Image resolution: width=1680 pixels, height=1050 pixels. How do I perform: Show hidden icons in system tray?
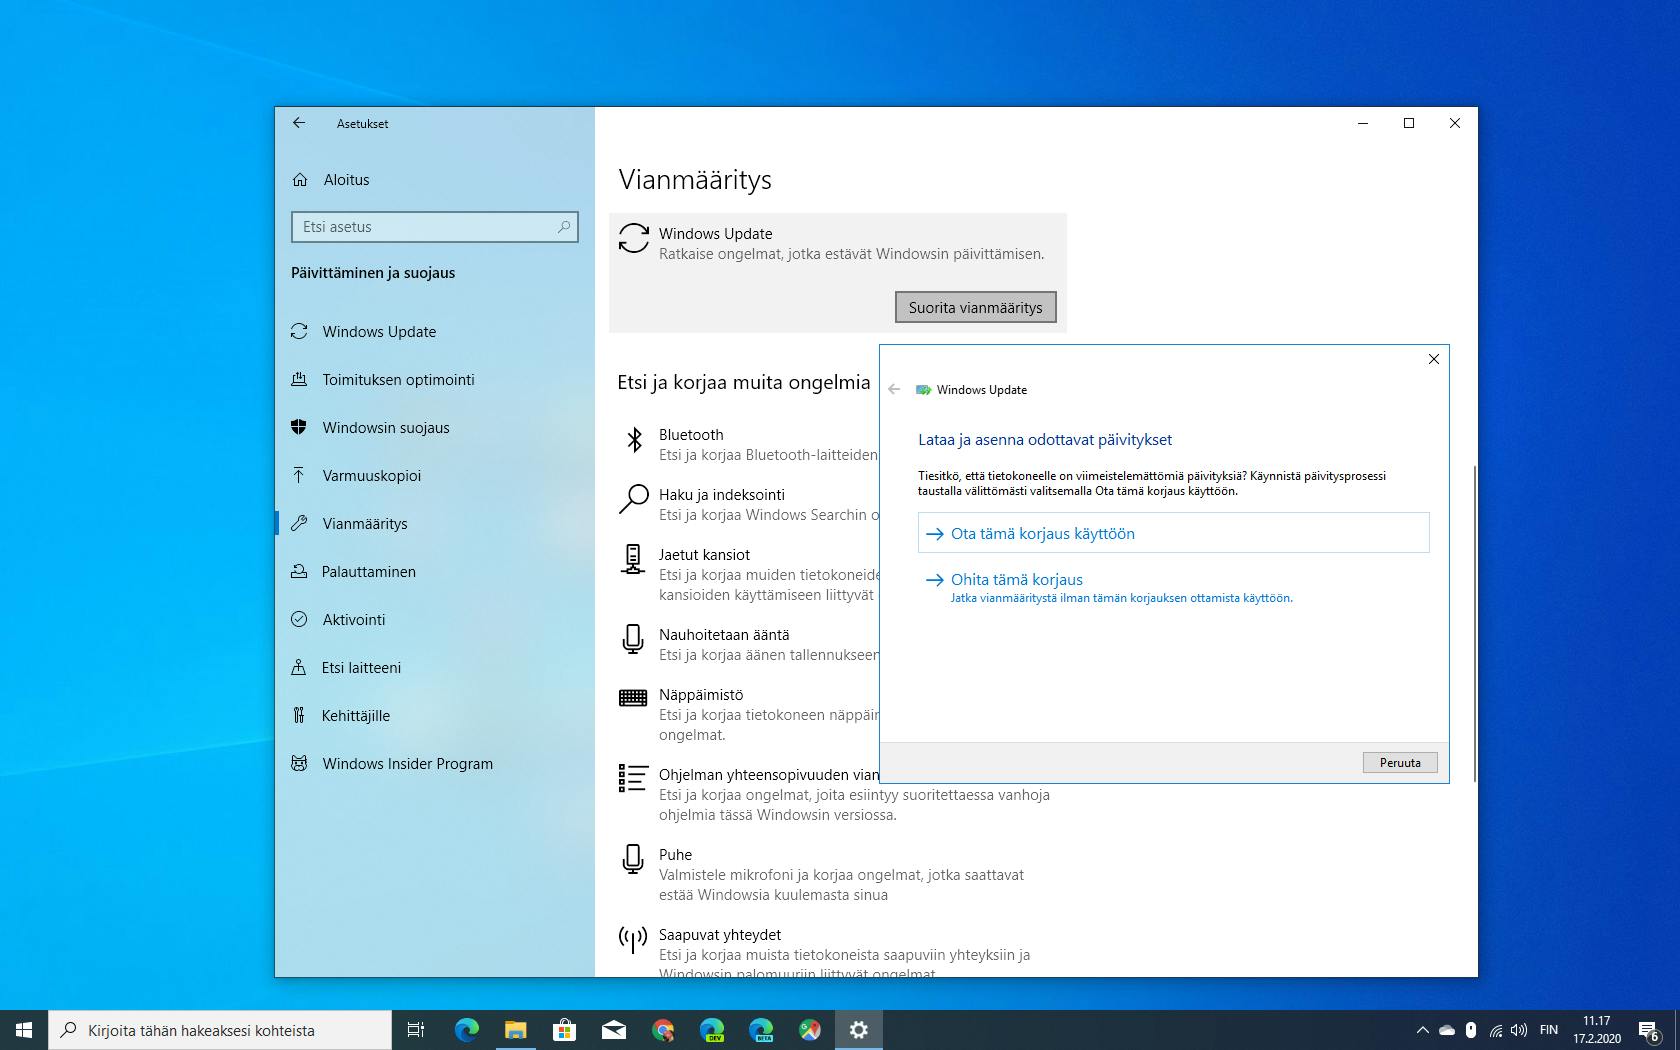click(x=1422, y=1030)
